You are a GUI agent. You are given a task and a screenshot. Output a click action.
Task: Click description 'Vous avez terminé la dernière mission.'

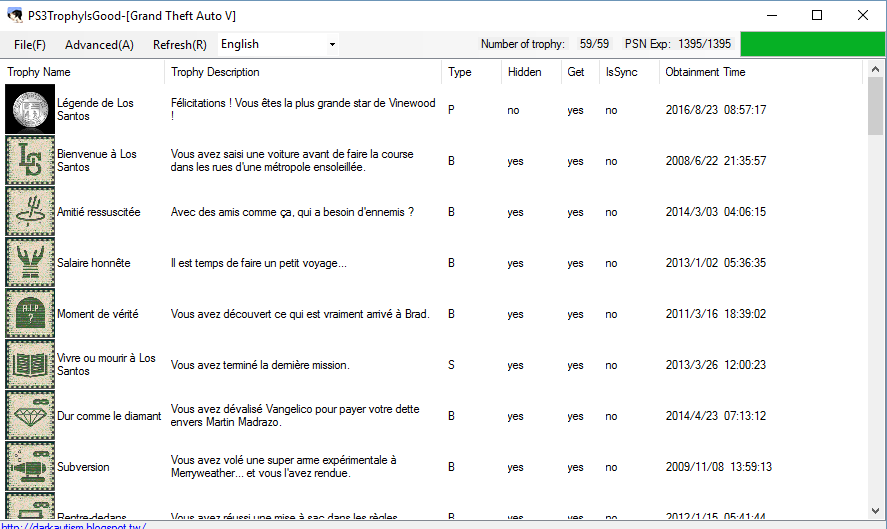[x=260, y=365]
